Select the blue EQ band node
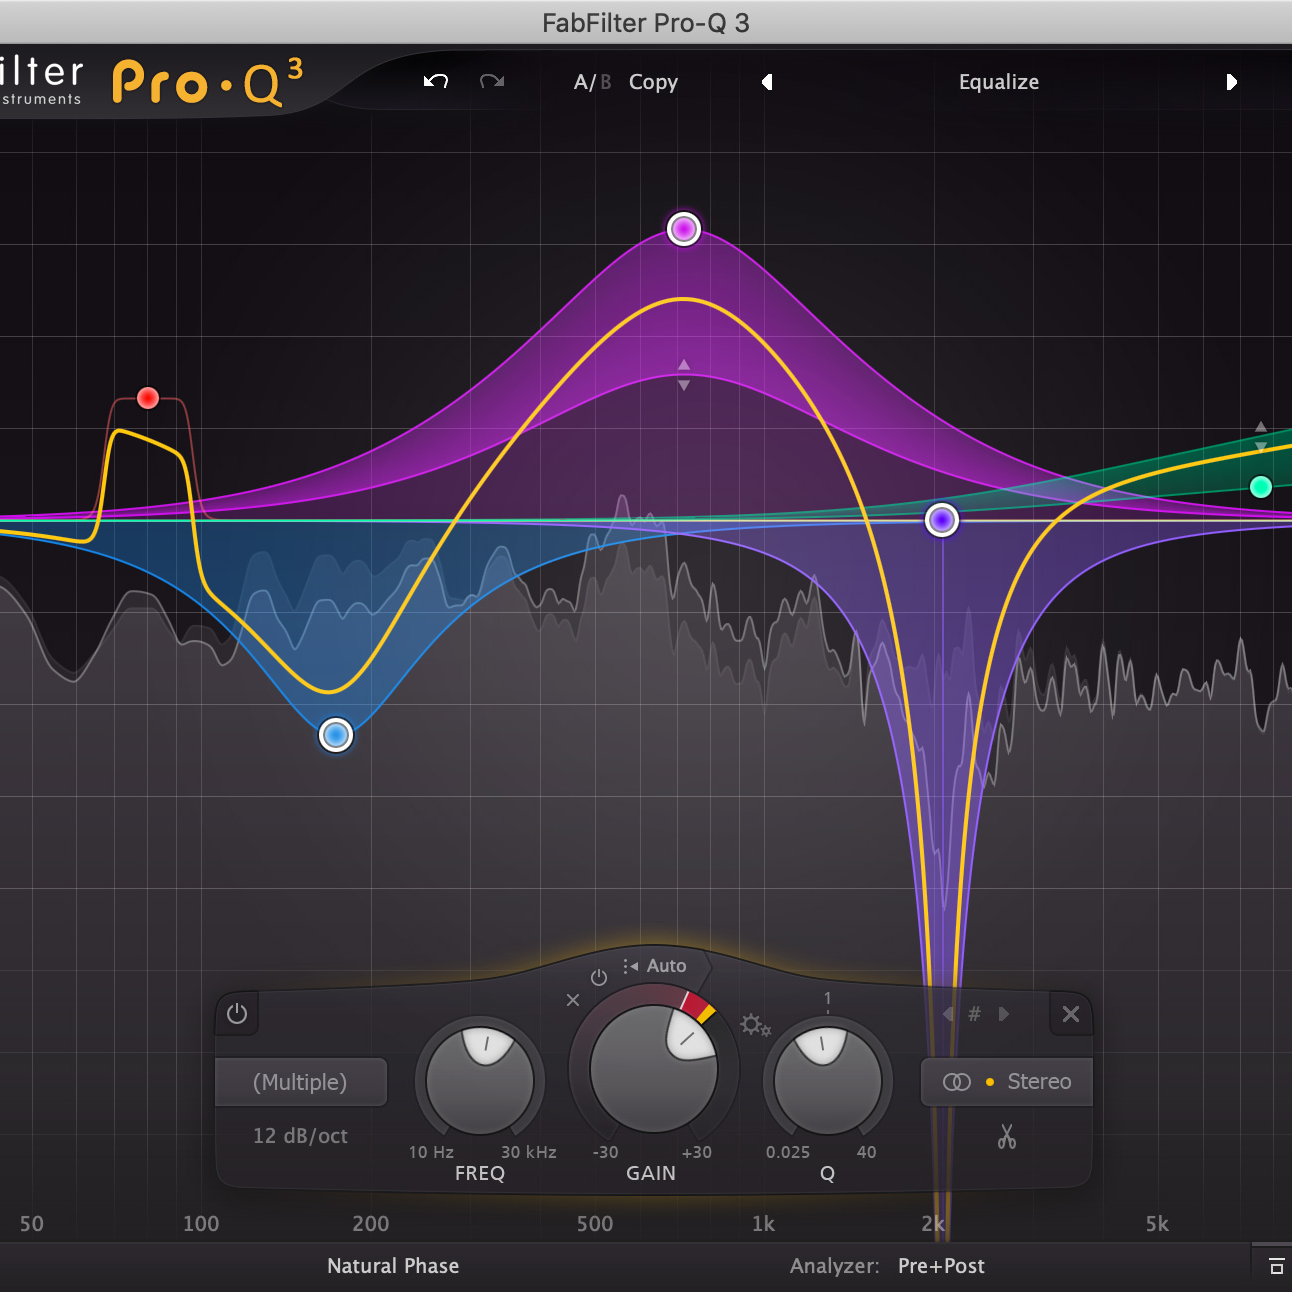This screenshot has width=1292, height=1292. 336,736
